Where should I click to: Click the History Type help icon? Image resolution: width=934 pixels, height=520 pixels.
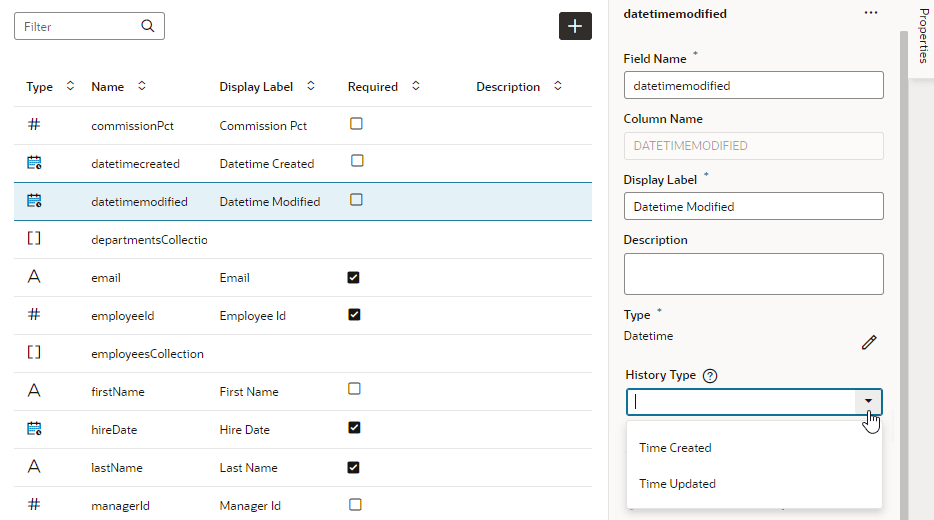[x=710, y=376]
